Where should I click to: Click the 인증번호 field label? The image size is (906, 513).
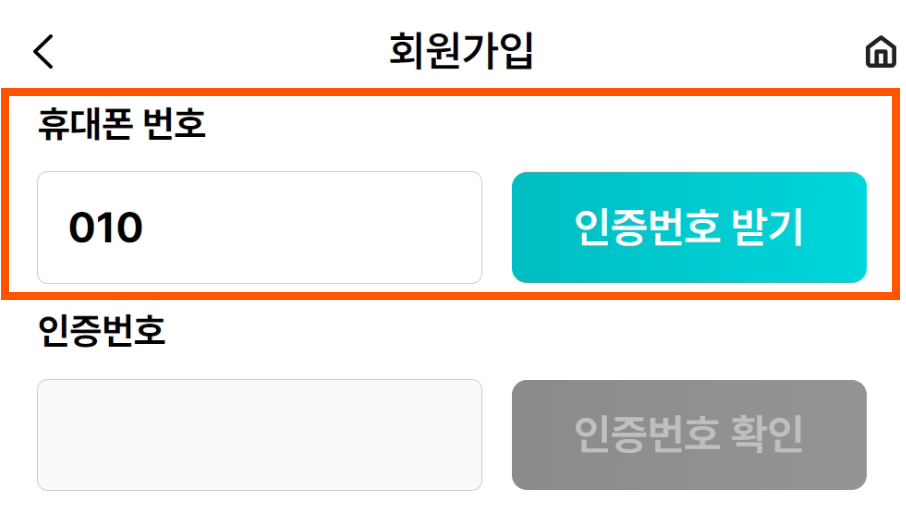tap(101, 331)
